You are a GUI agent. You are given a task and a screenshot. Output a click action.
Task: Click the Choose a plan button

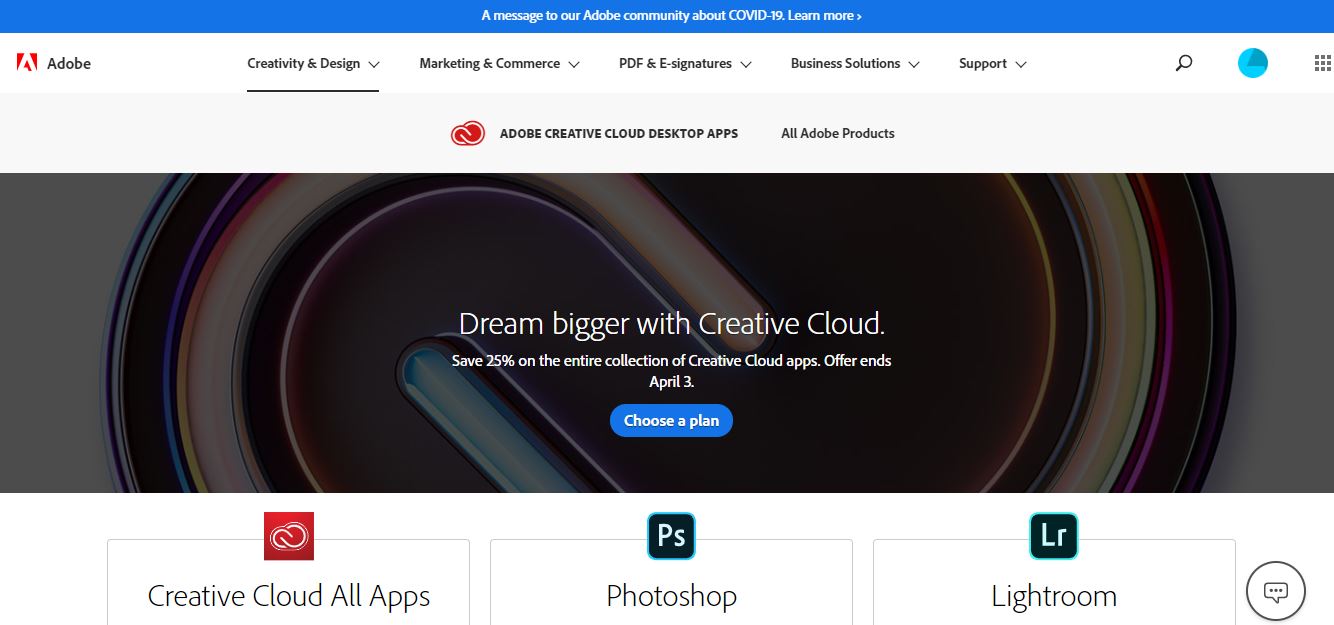pos(671,420)
